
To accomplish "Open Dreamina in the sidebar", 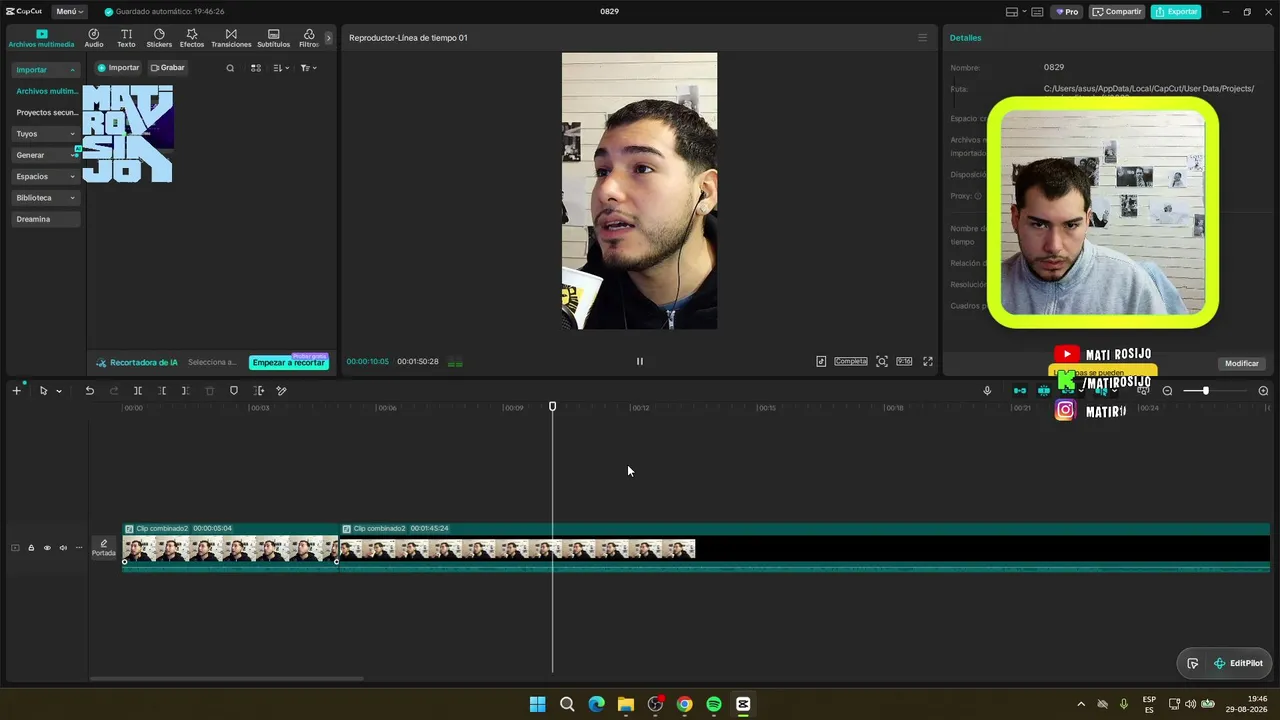I will [x=46, y=219].
